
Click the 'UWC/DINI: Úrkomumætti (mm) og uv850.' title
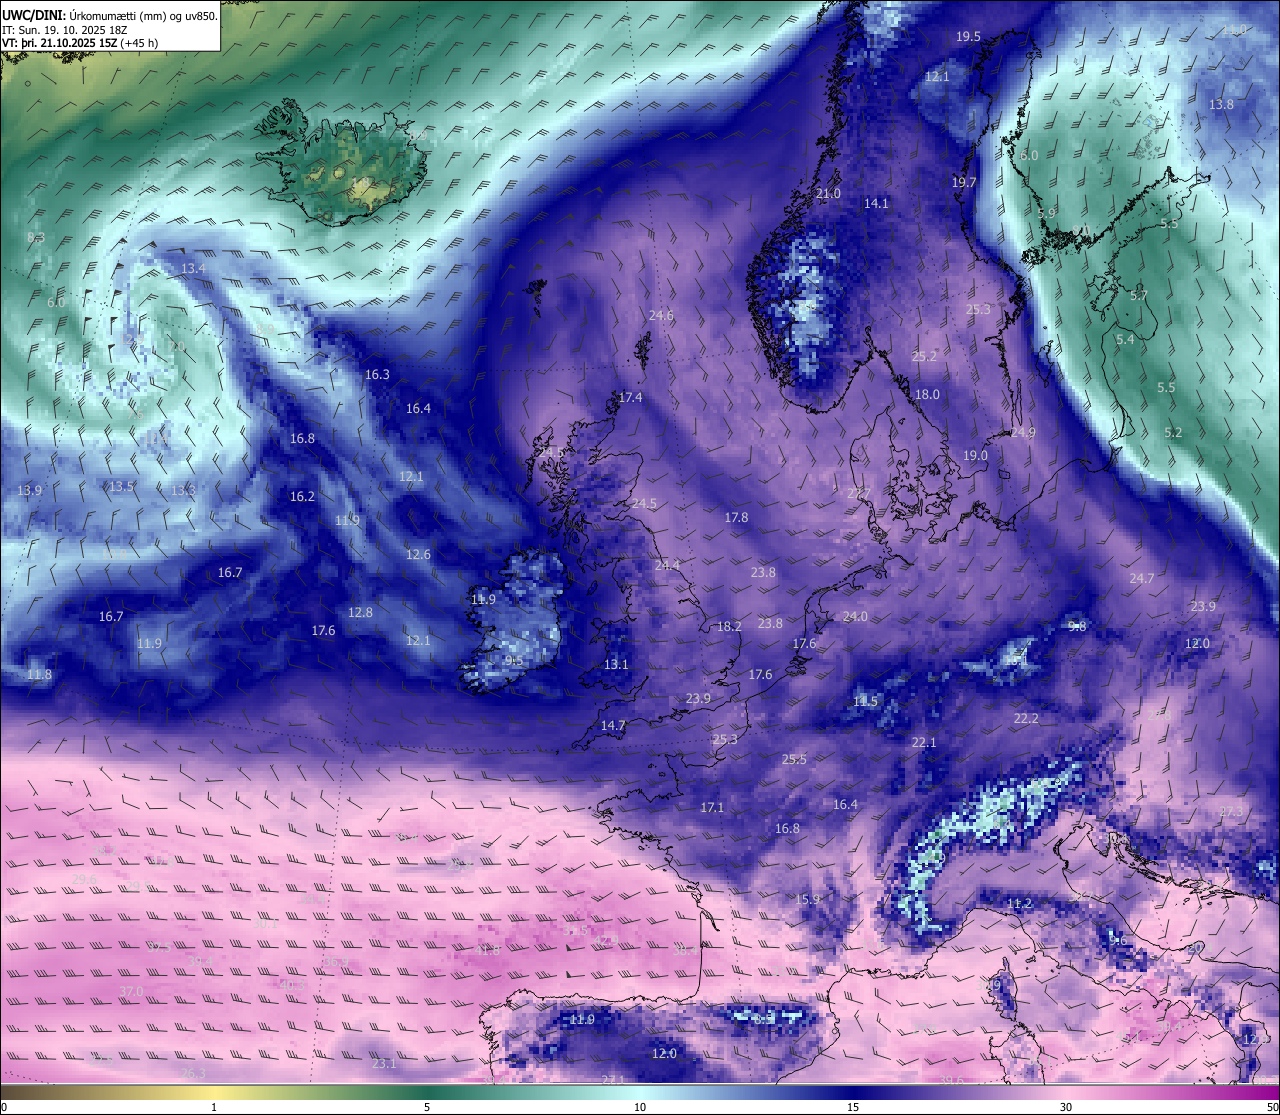tap(110, 15)
